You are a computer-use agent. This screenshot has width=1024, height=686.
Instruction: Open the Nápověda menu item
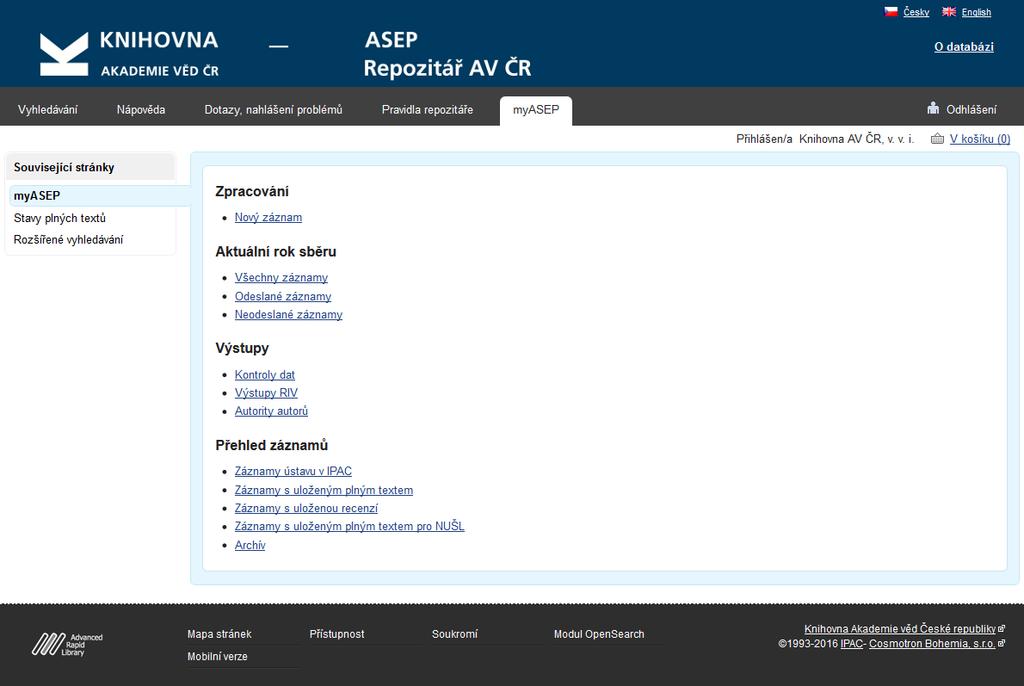(x=141, y=109)
